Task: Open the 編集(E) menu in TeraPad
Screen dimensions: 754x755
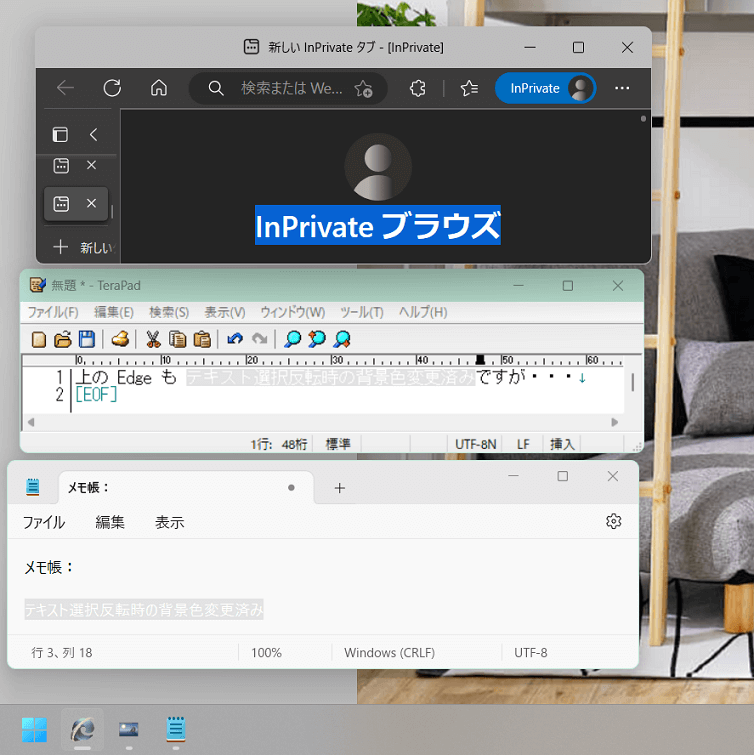Action: click(x=114, y=312)
